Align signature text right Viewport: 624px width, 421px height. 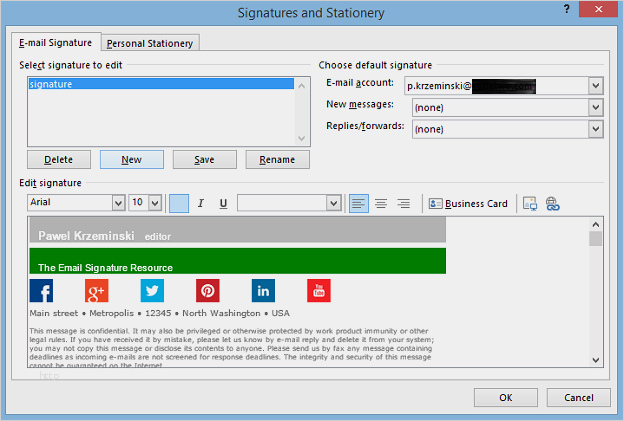point(404,203)
